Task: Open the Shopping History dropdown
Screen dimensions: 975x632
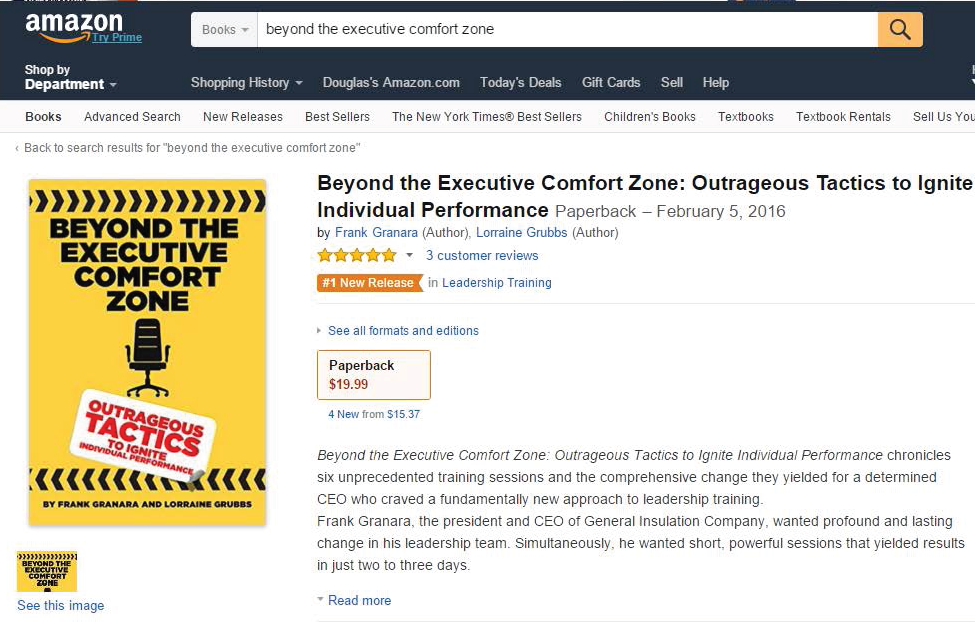Action: pyautogui.click(x=246, y=82)
